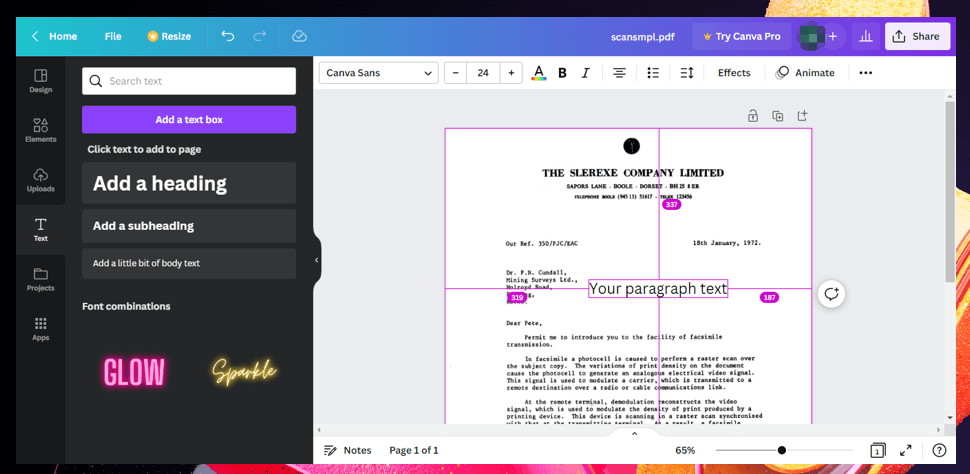Open the Animate panel
This screenshot has width=970, height=474.
point(805,73)
